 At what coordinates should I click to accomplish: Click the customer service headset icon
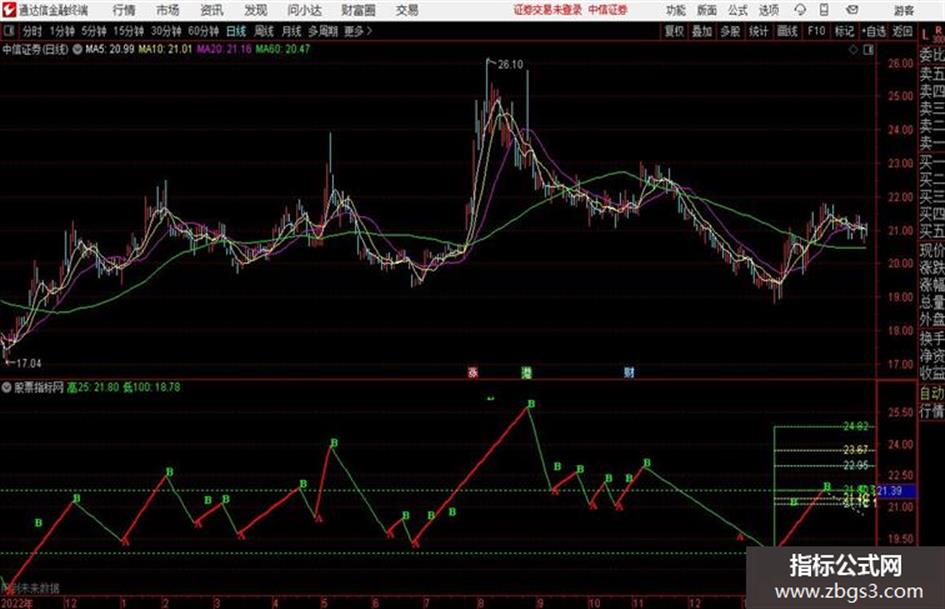coord(800,10)
